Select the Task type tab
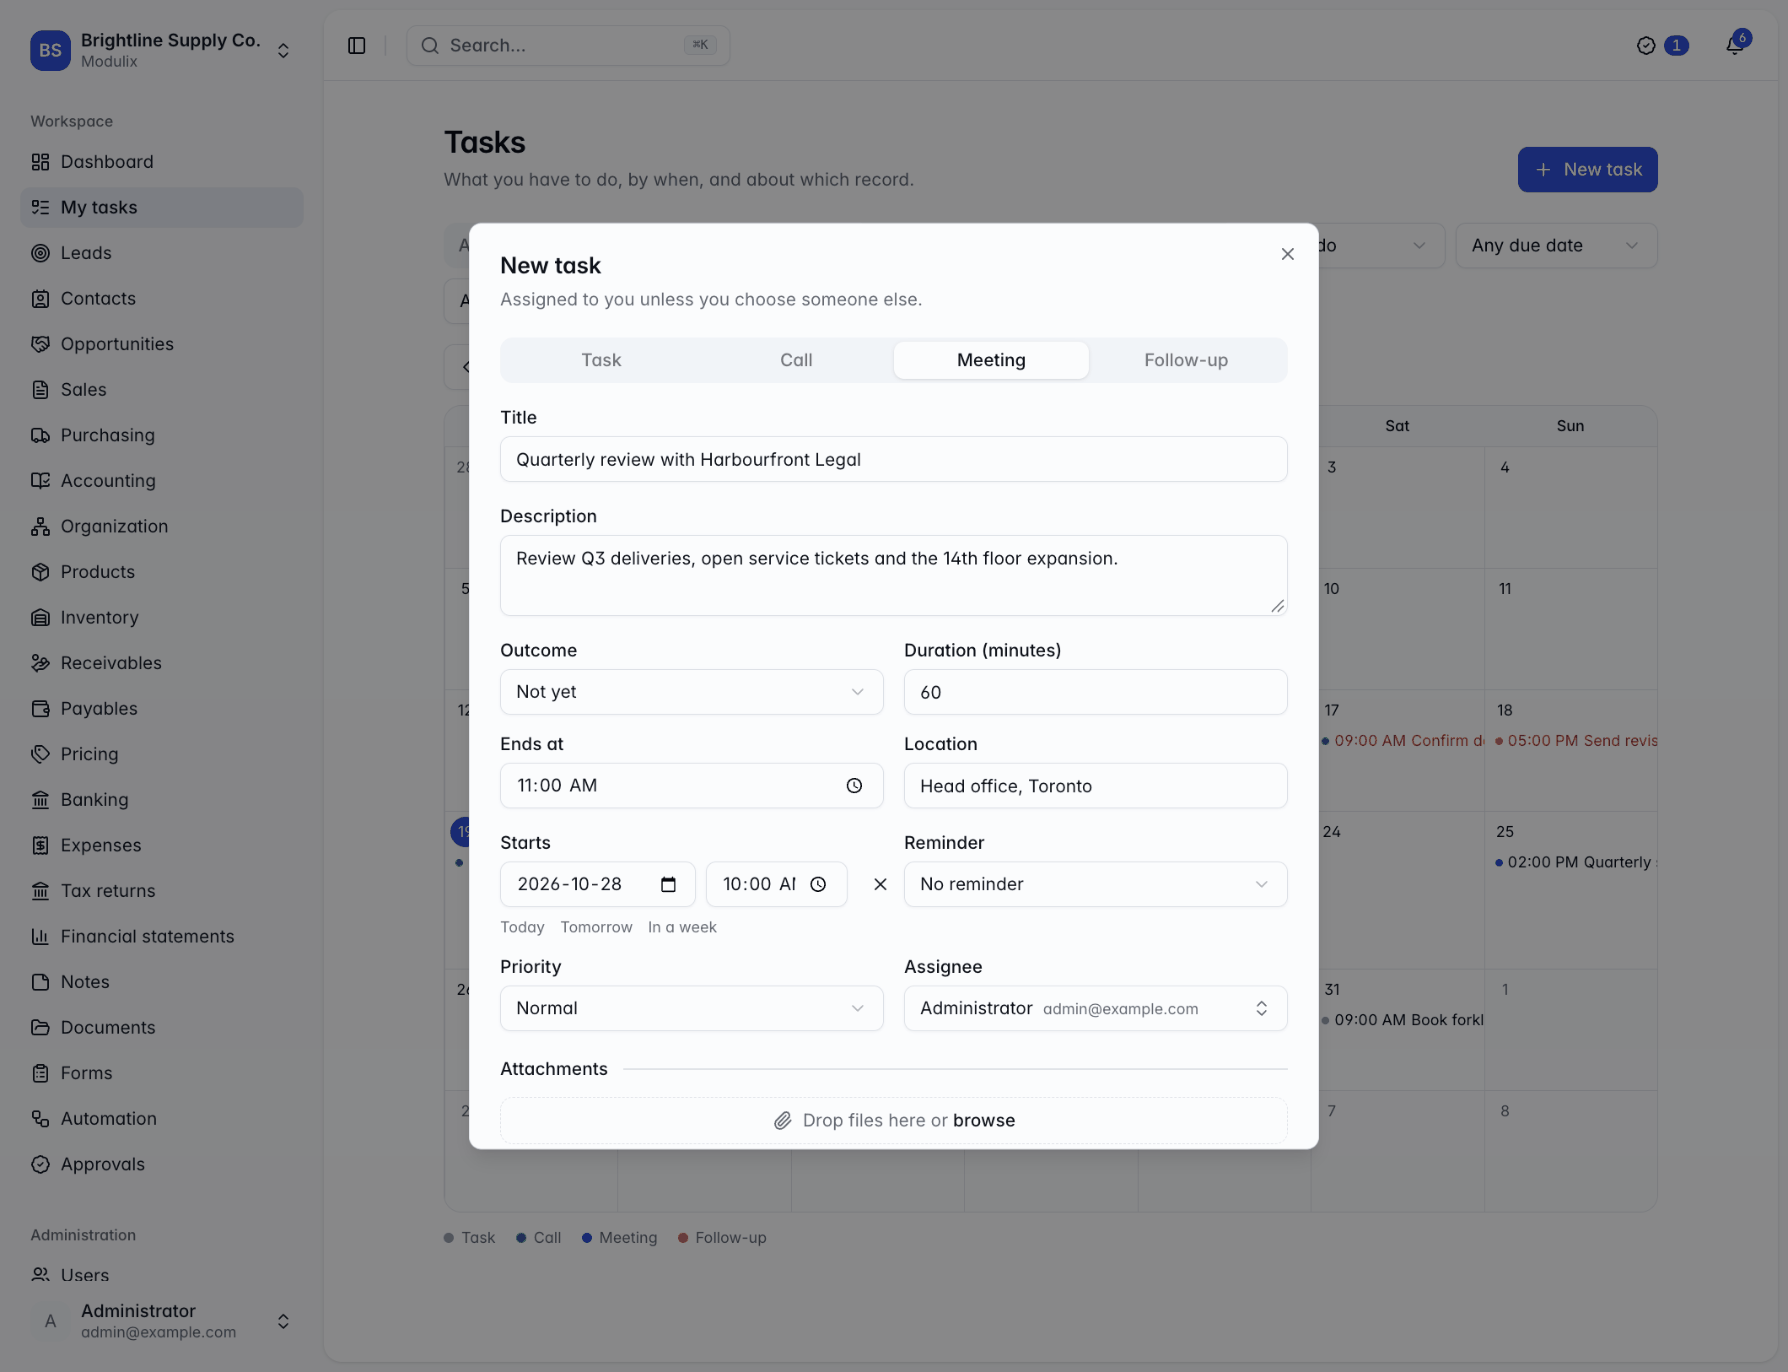 (x=601, y=360)
